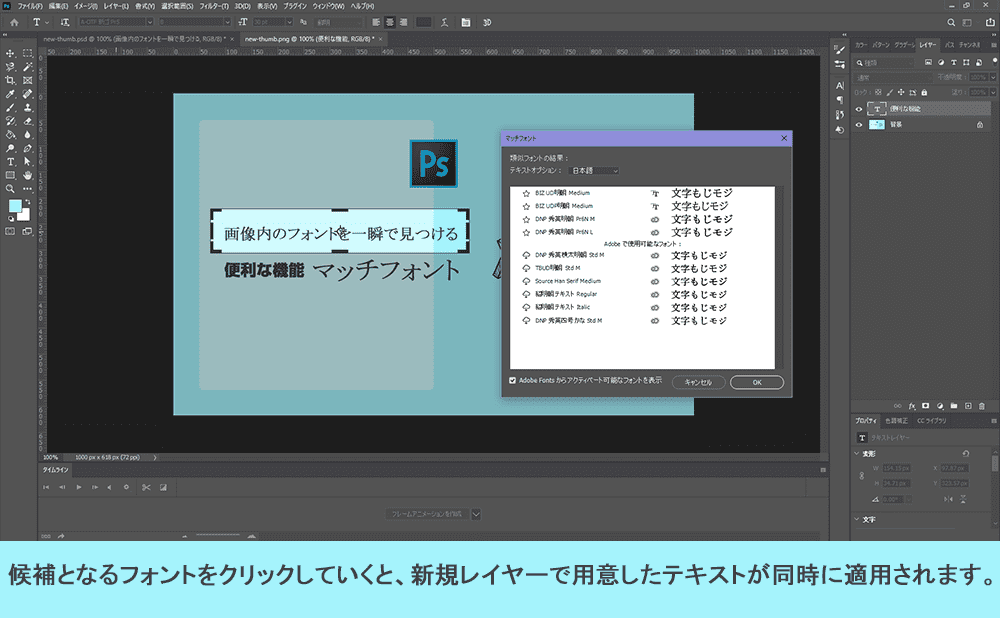Image resolution: width=1000 pixels, height=618 pixels.
Task: Select the Eyedropper tool
Action: pyautogui.click(x=8, y=93)
